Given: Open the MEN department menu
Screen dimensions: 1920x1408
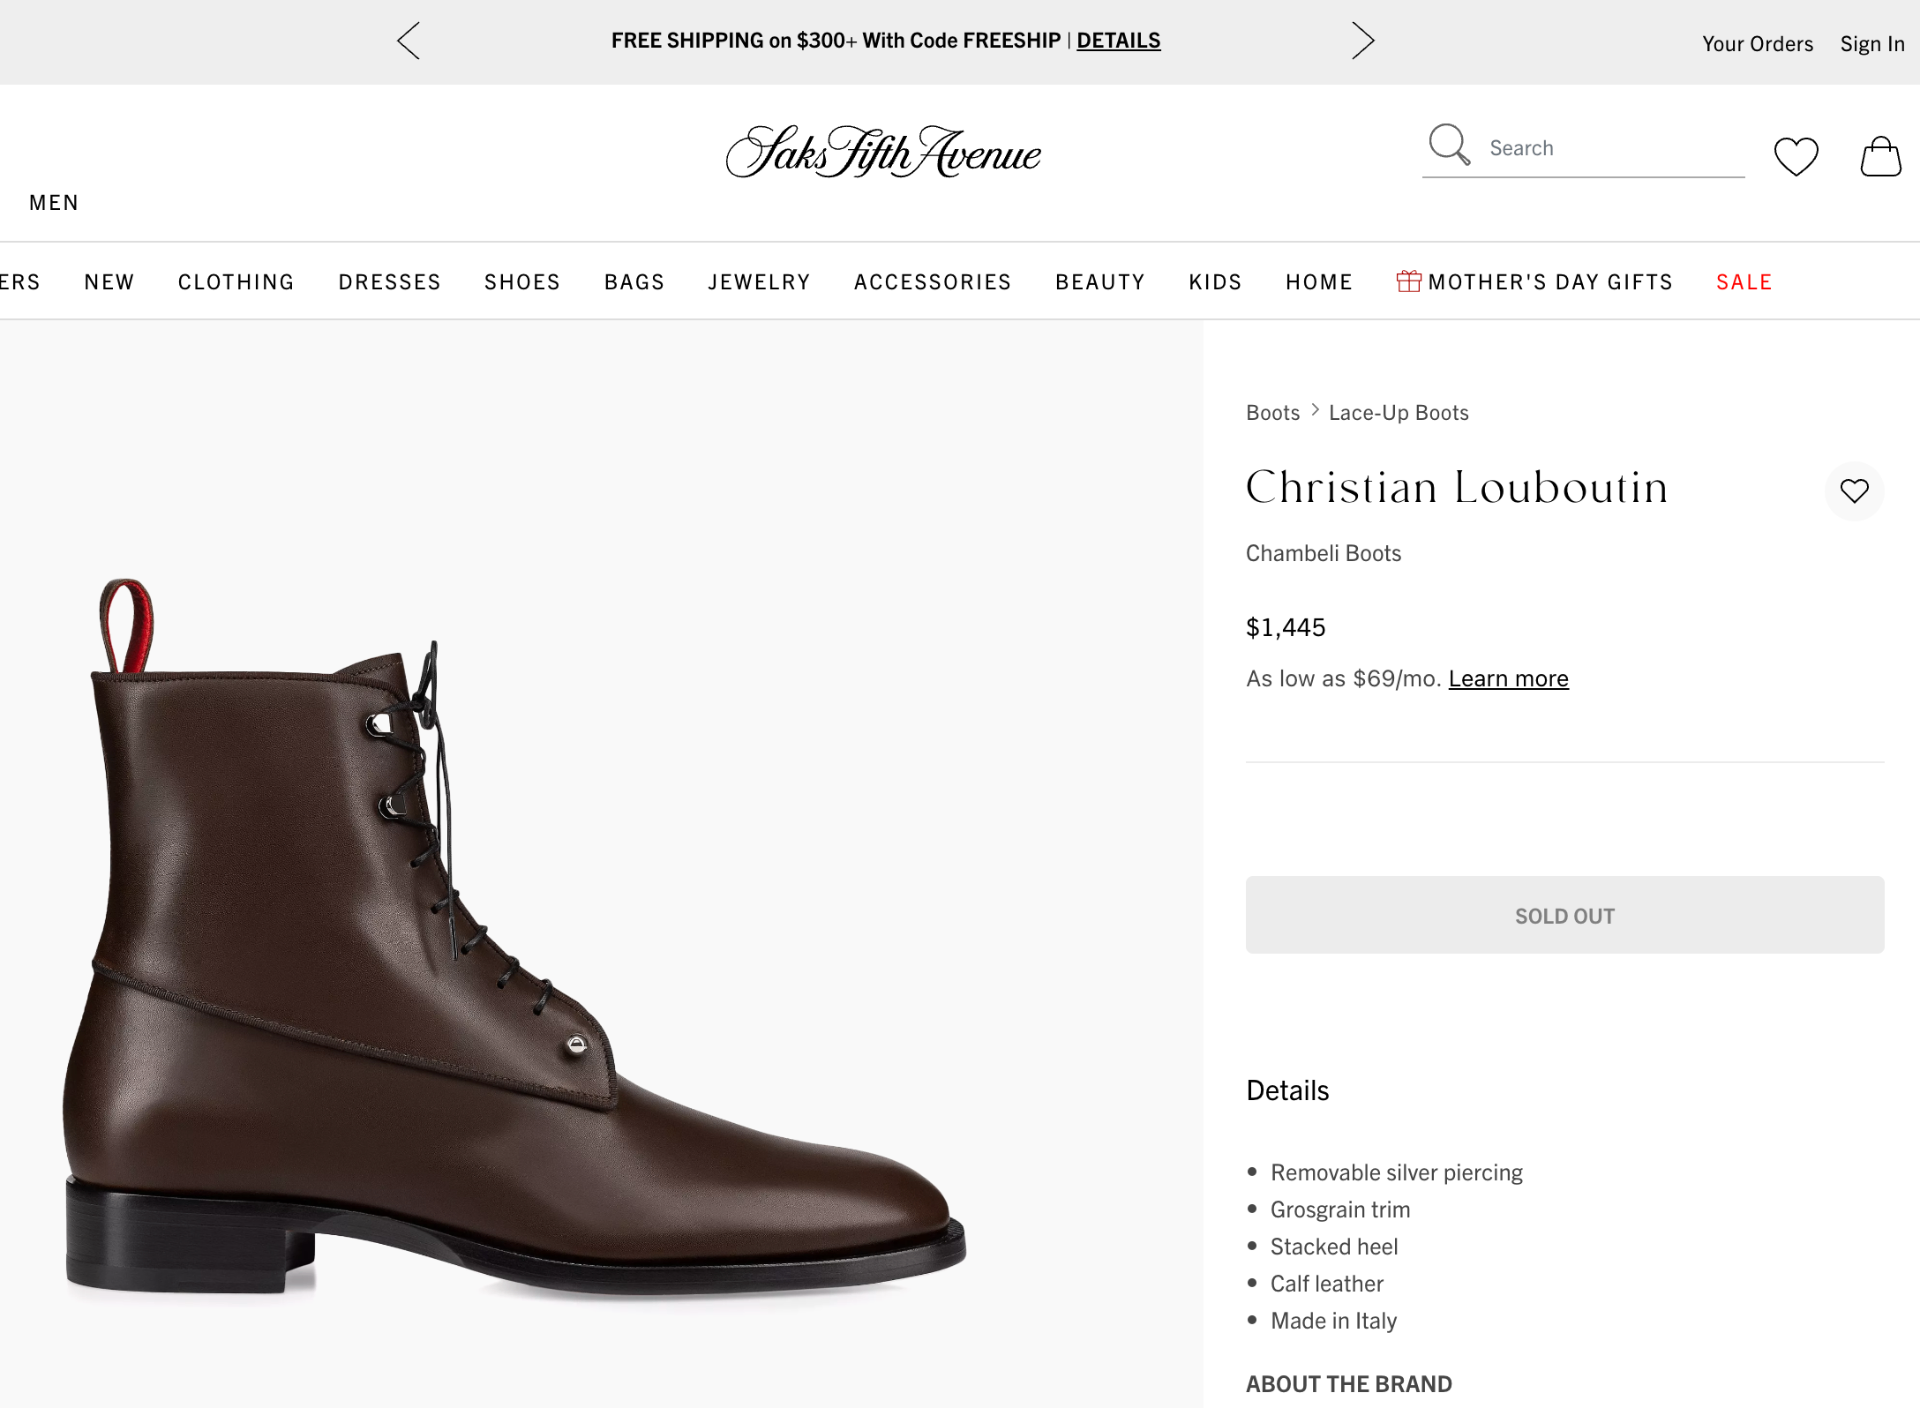Looking at the screenshot, I should click(54, 202).
